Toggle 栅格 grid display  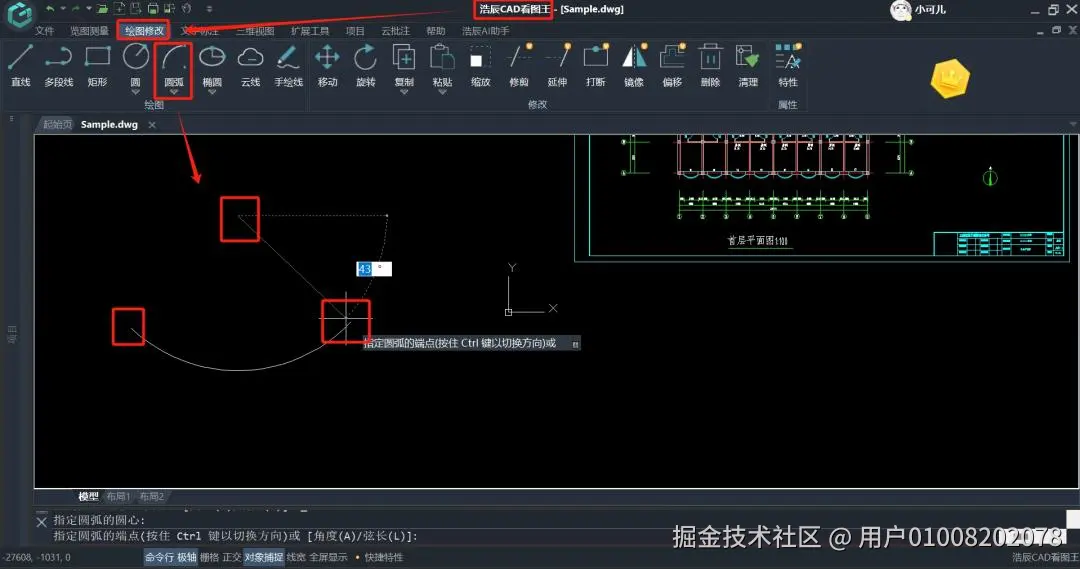tap(209, 557)
